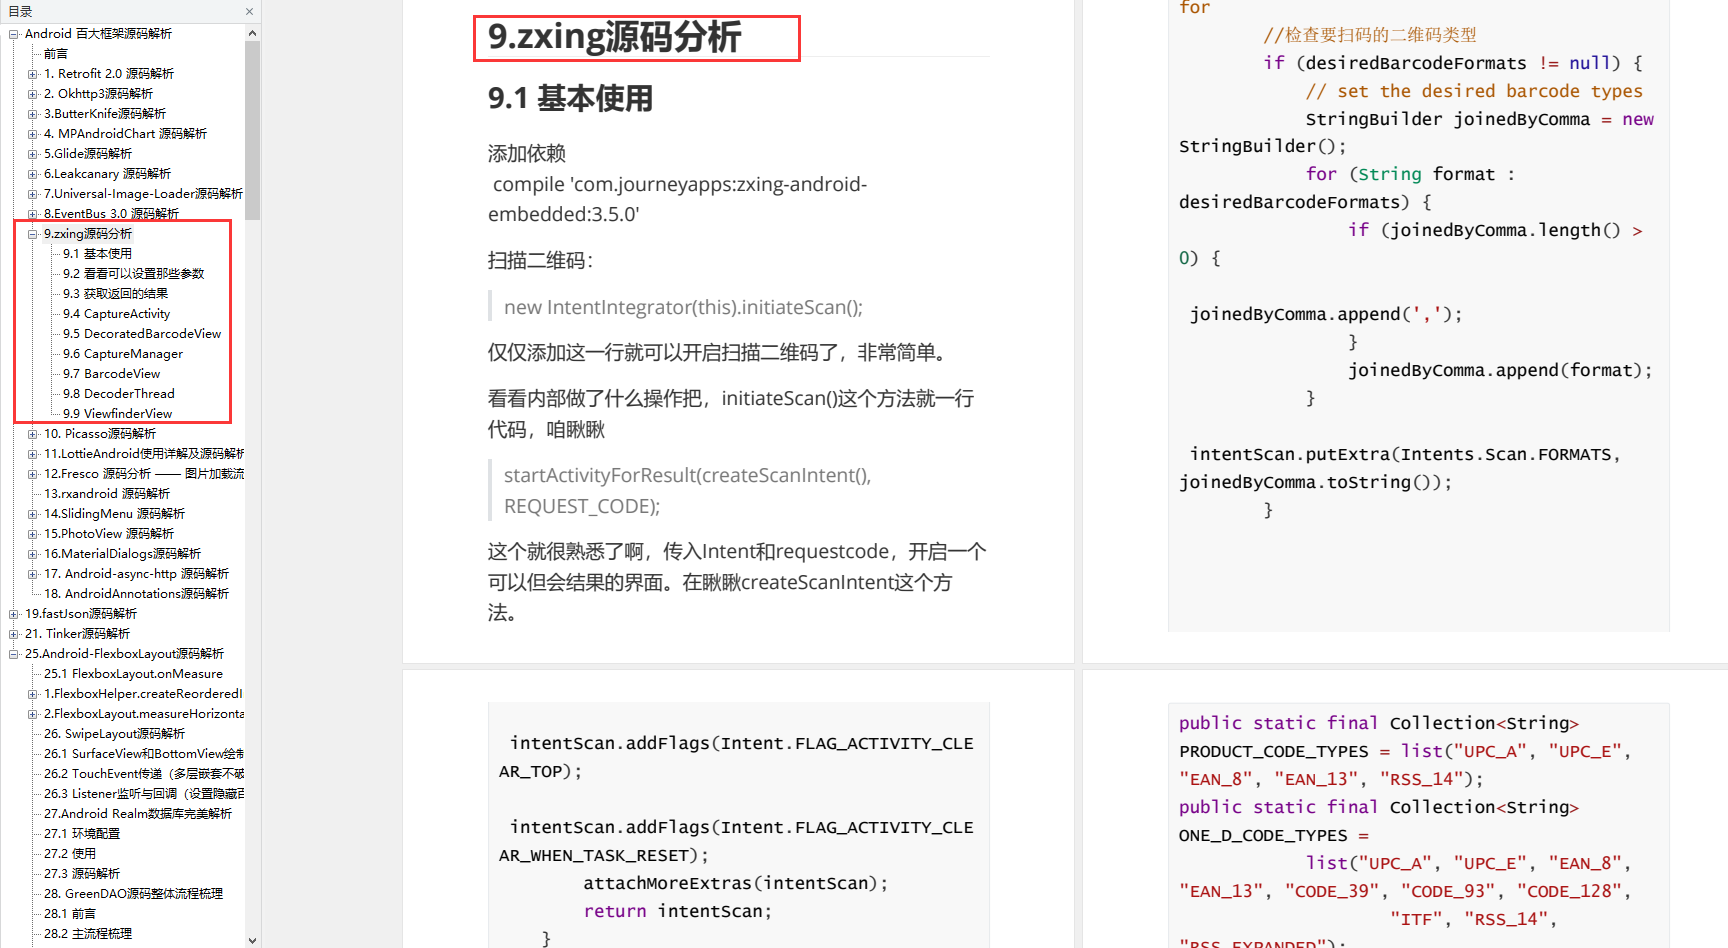Select 26.3 Listener监听与回调 bookmark
The height and width of the screenshot is (948, 1728).
point(144,794)
